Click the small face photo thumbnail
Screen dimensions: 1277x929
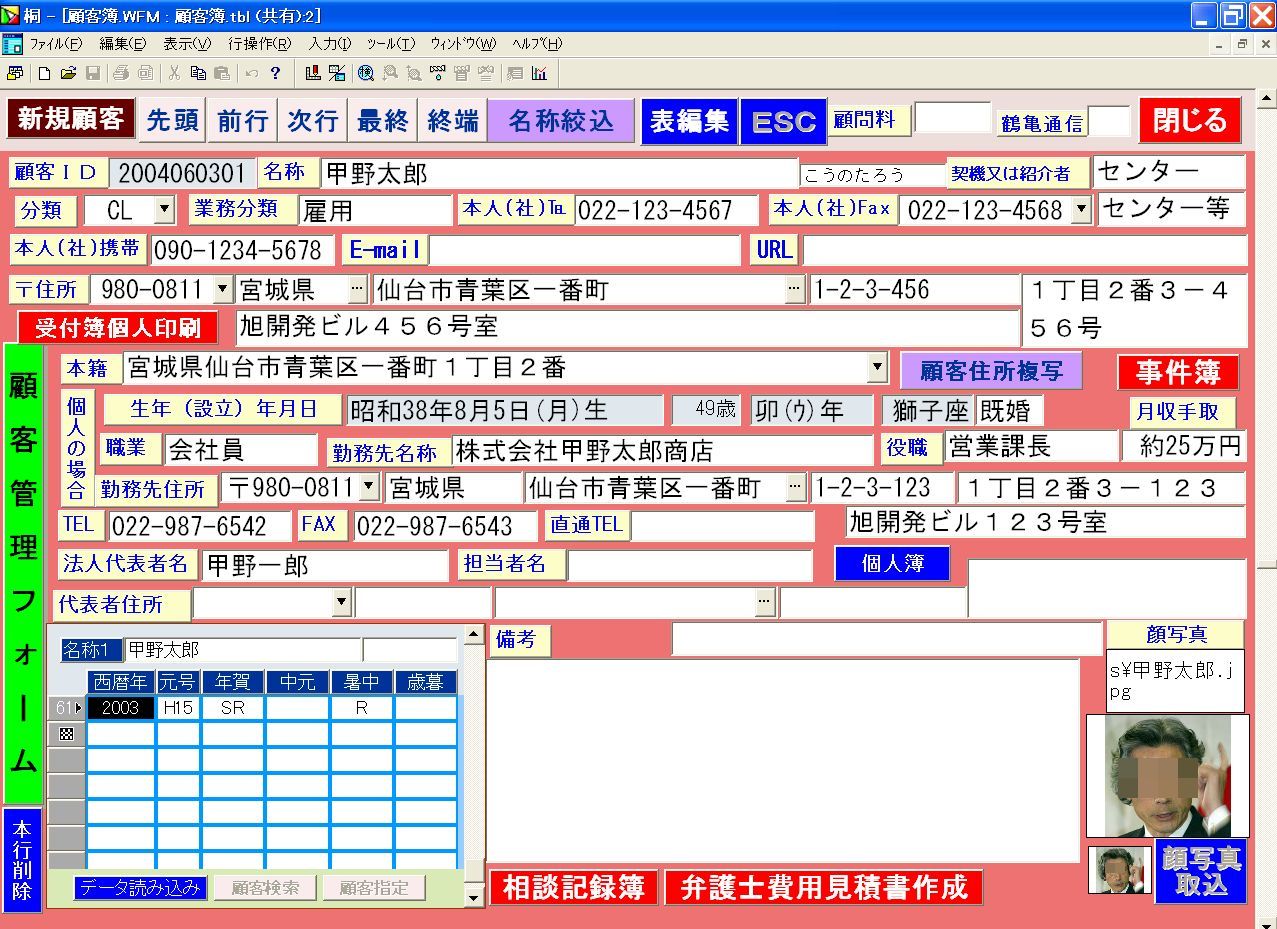pyautogui.click(x=1119, y=869)
